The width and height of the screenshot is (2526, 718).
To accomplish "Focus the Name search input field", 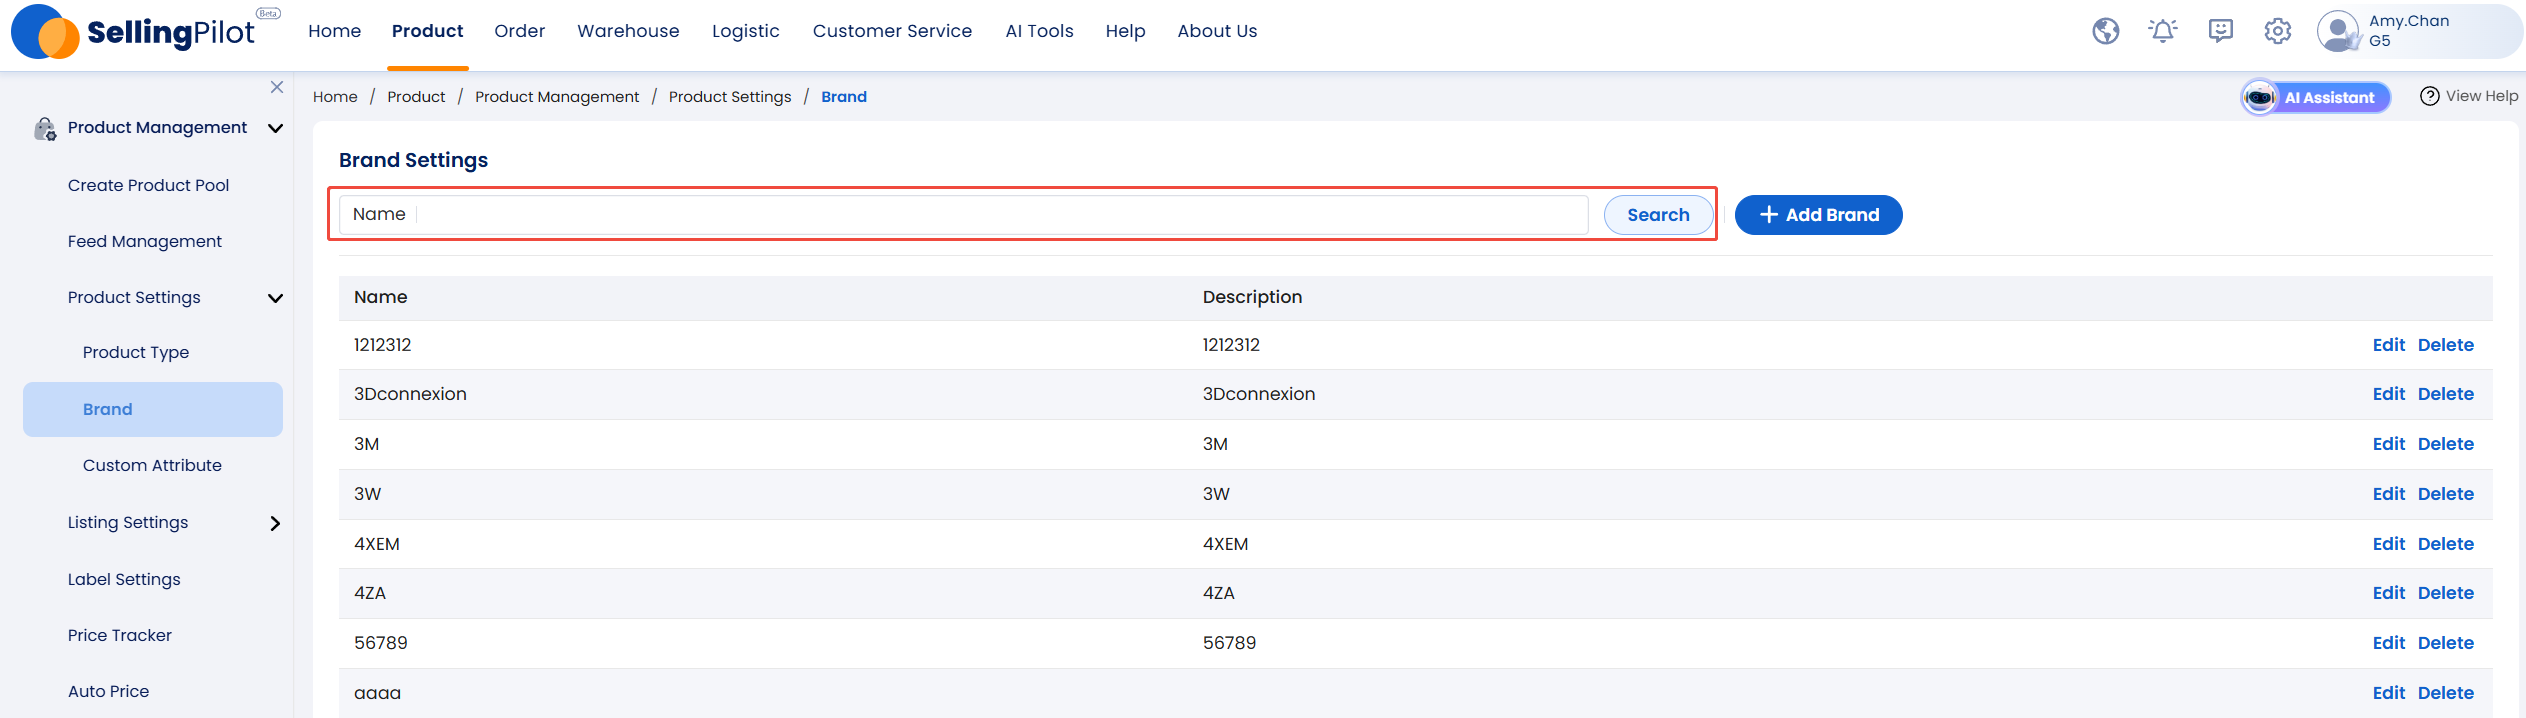I will coord(964,215).
